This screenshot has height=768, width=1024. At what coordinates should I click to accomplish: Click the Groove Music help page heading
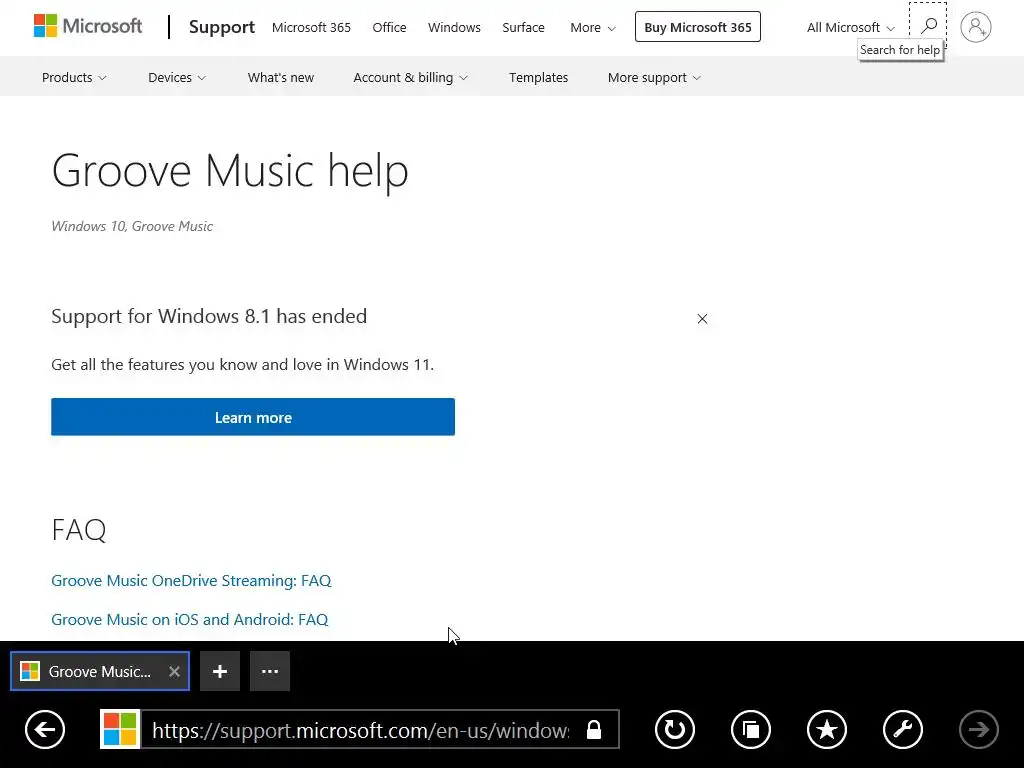(230, 171)
